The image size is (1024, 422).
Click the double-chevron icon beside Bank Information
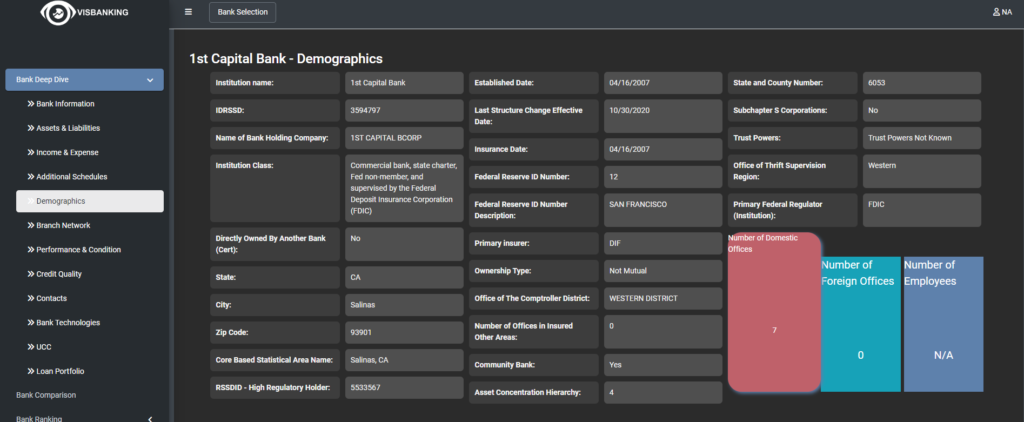pos(29,104)
